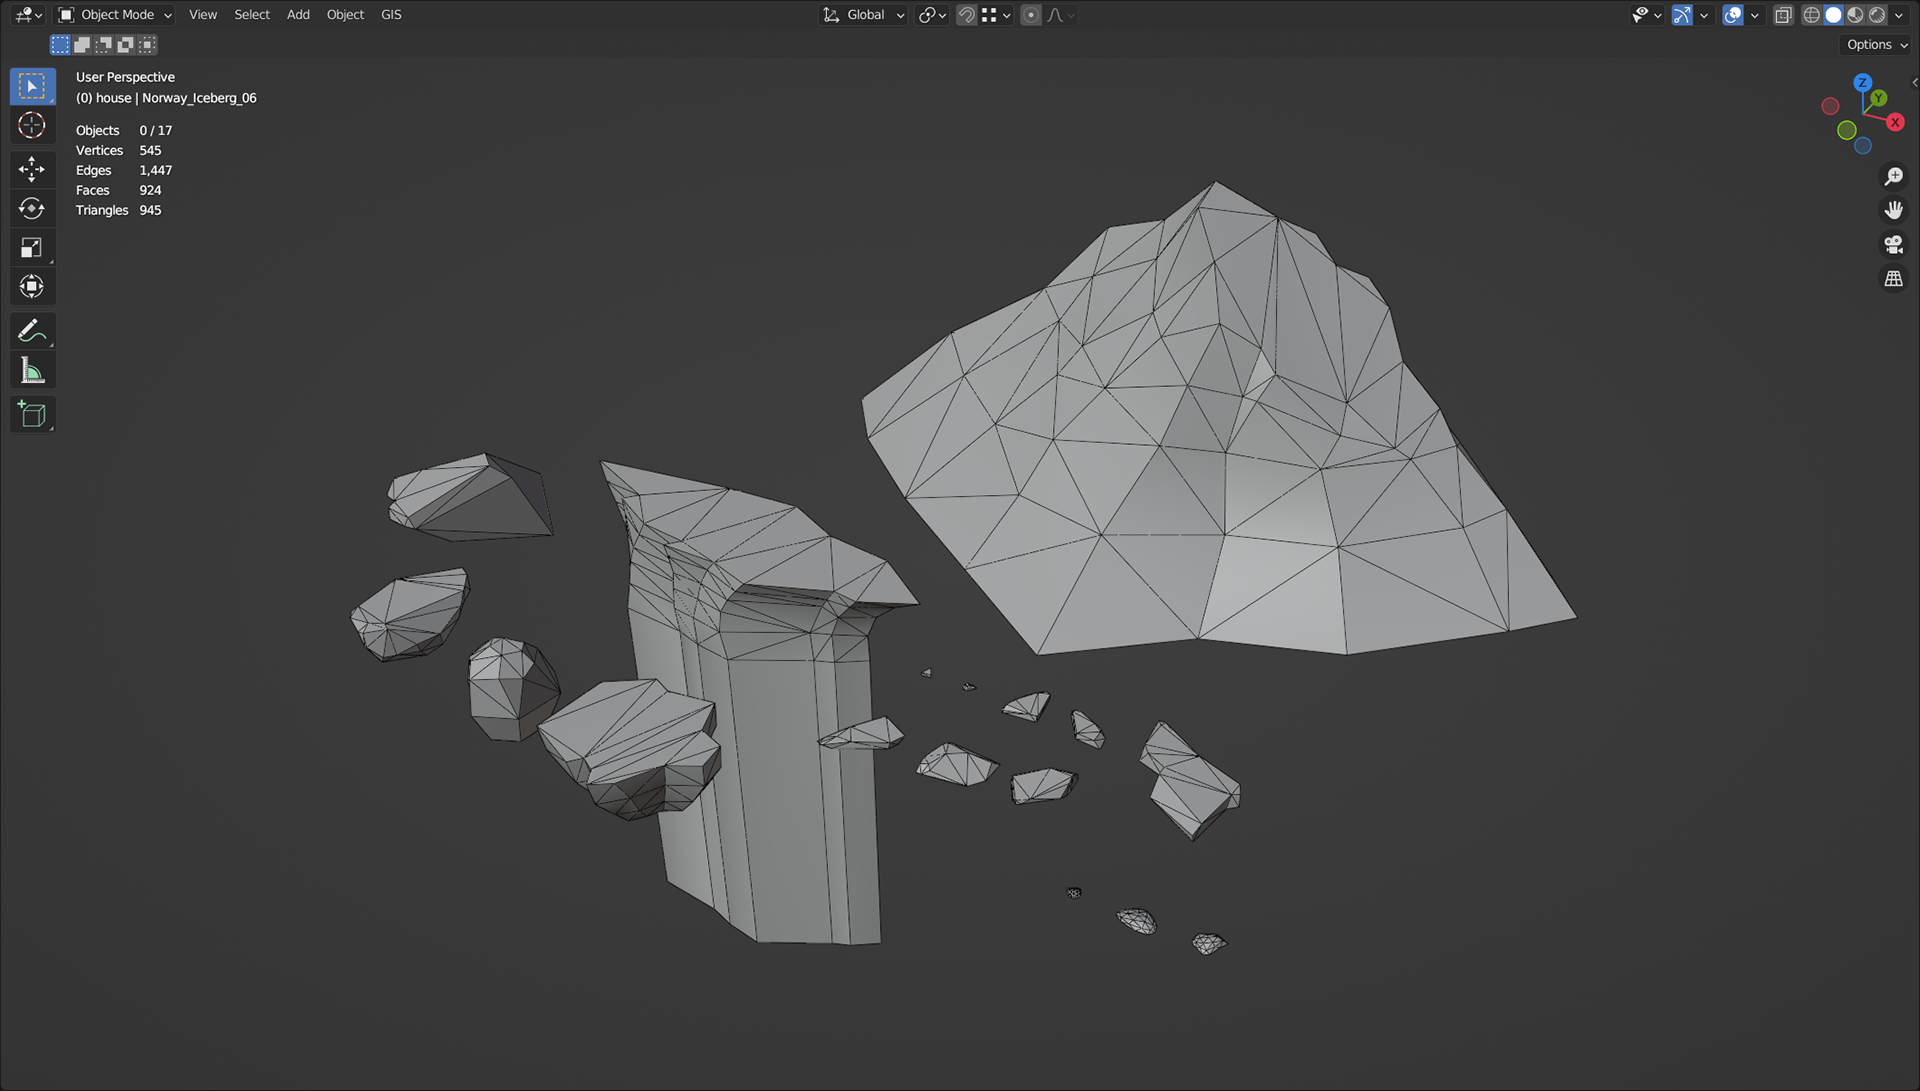
Task: Toggle proportional editing
Action: click(1031, 15)
